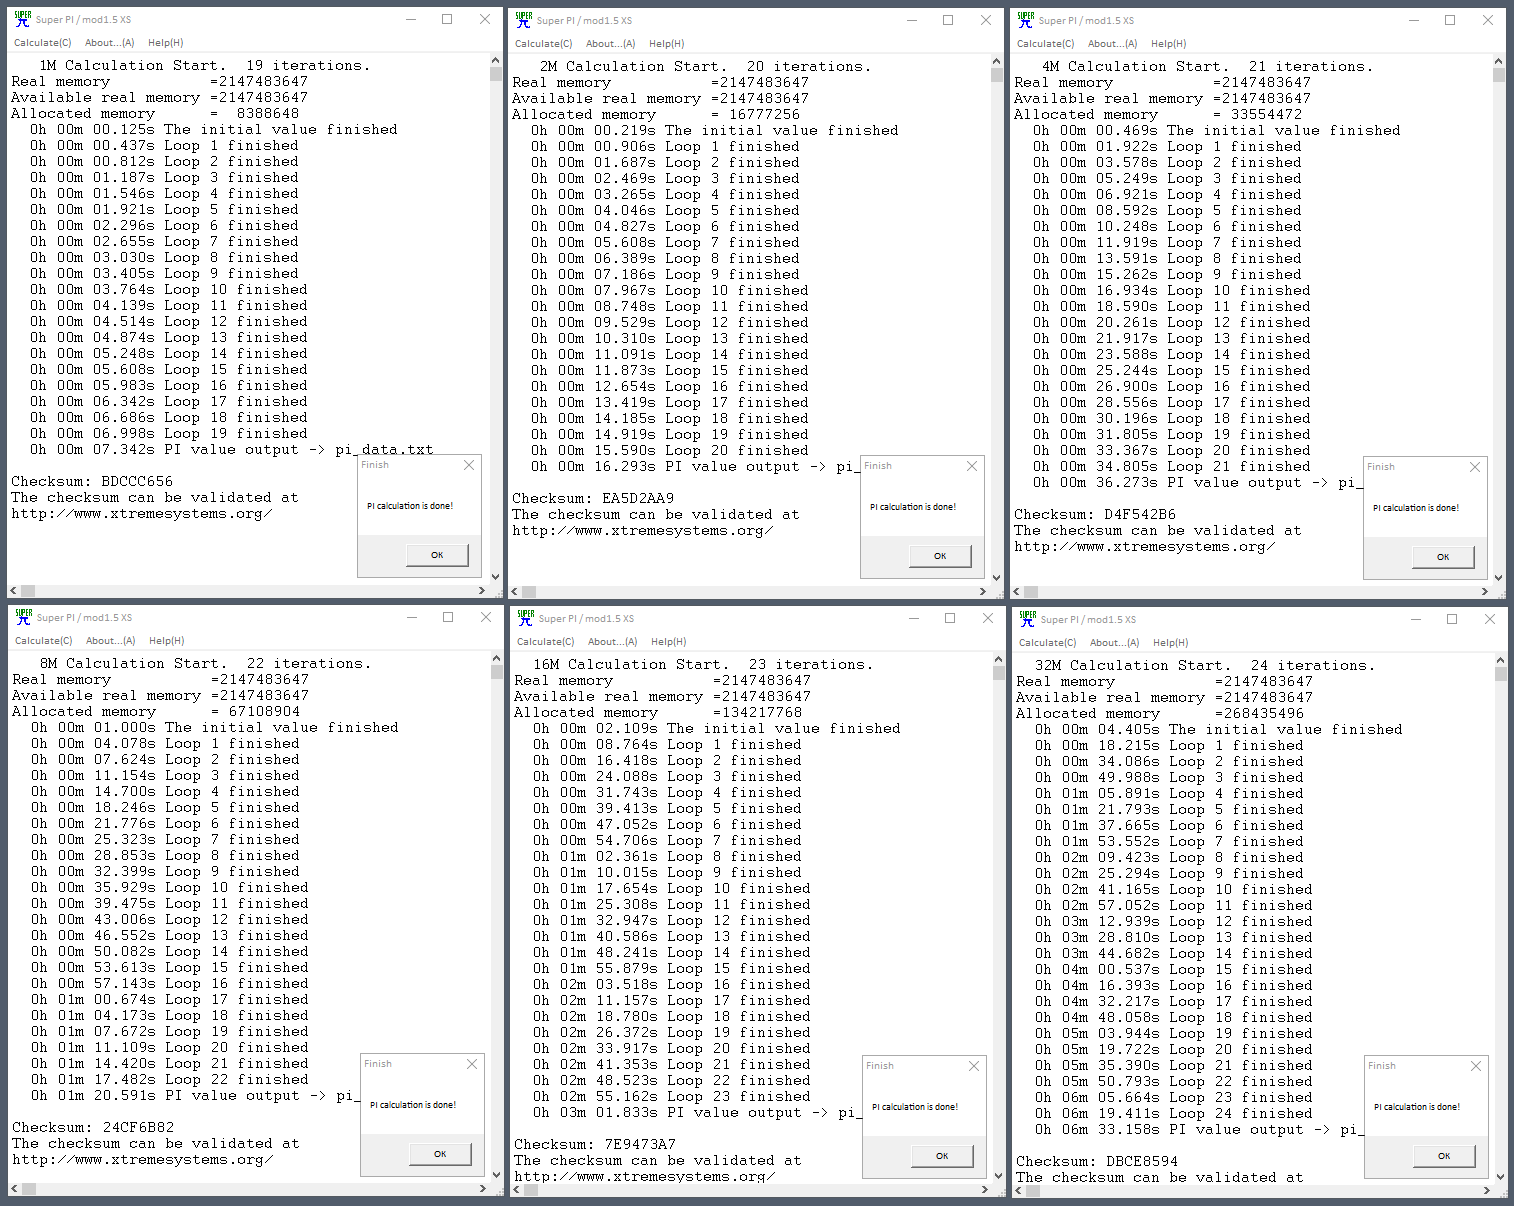Click the xtremesystems.org URL in the 1M window
This screenshot has height=1206, width=1514.
(x=141, y=514)
